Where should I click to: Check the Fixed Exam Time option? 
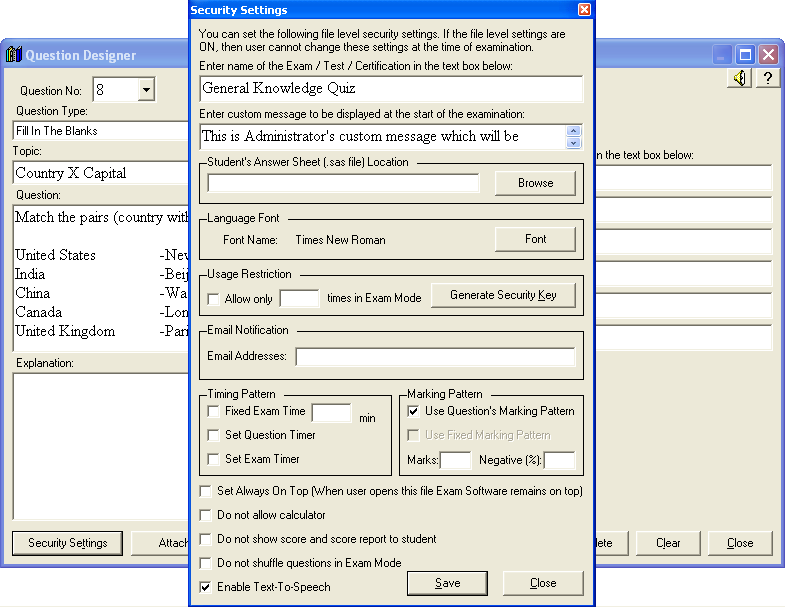[213, 412]
